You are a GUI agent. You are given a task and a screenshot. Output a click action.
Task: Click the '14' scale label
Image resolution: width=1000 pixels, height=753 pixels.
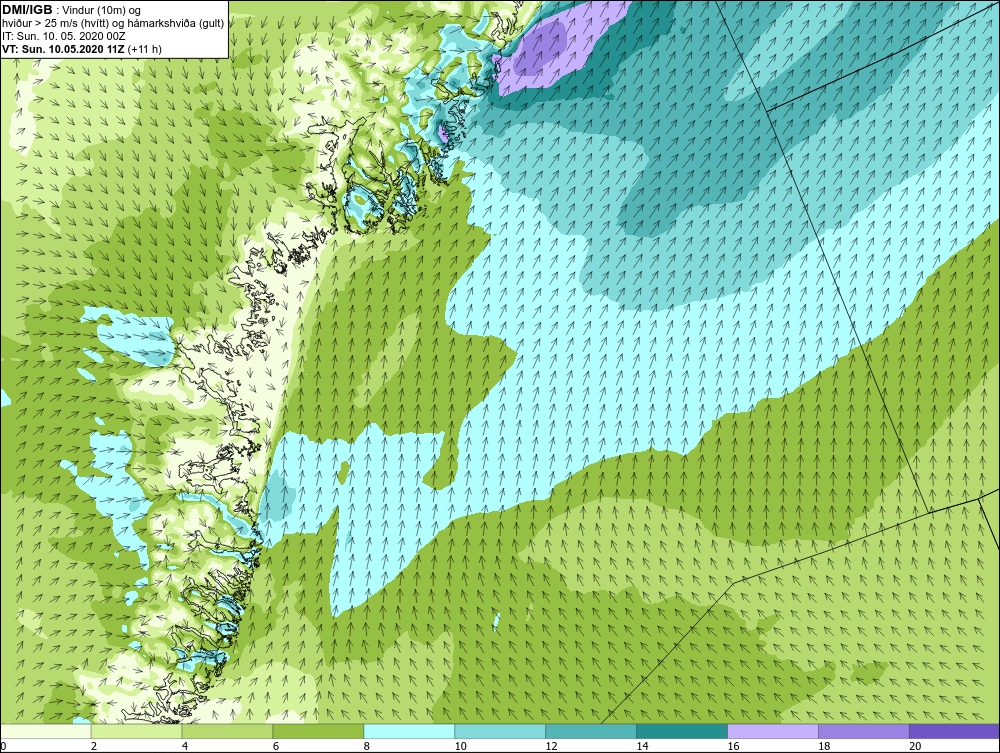[642, 745]
